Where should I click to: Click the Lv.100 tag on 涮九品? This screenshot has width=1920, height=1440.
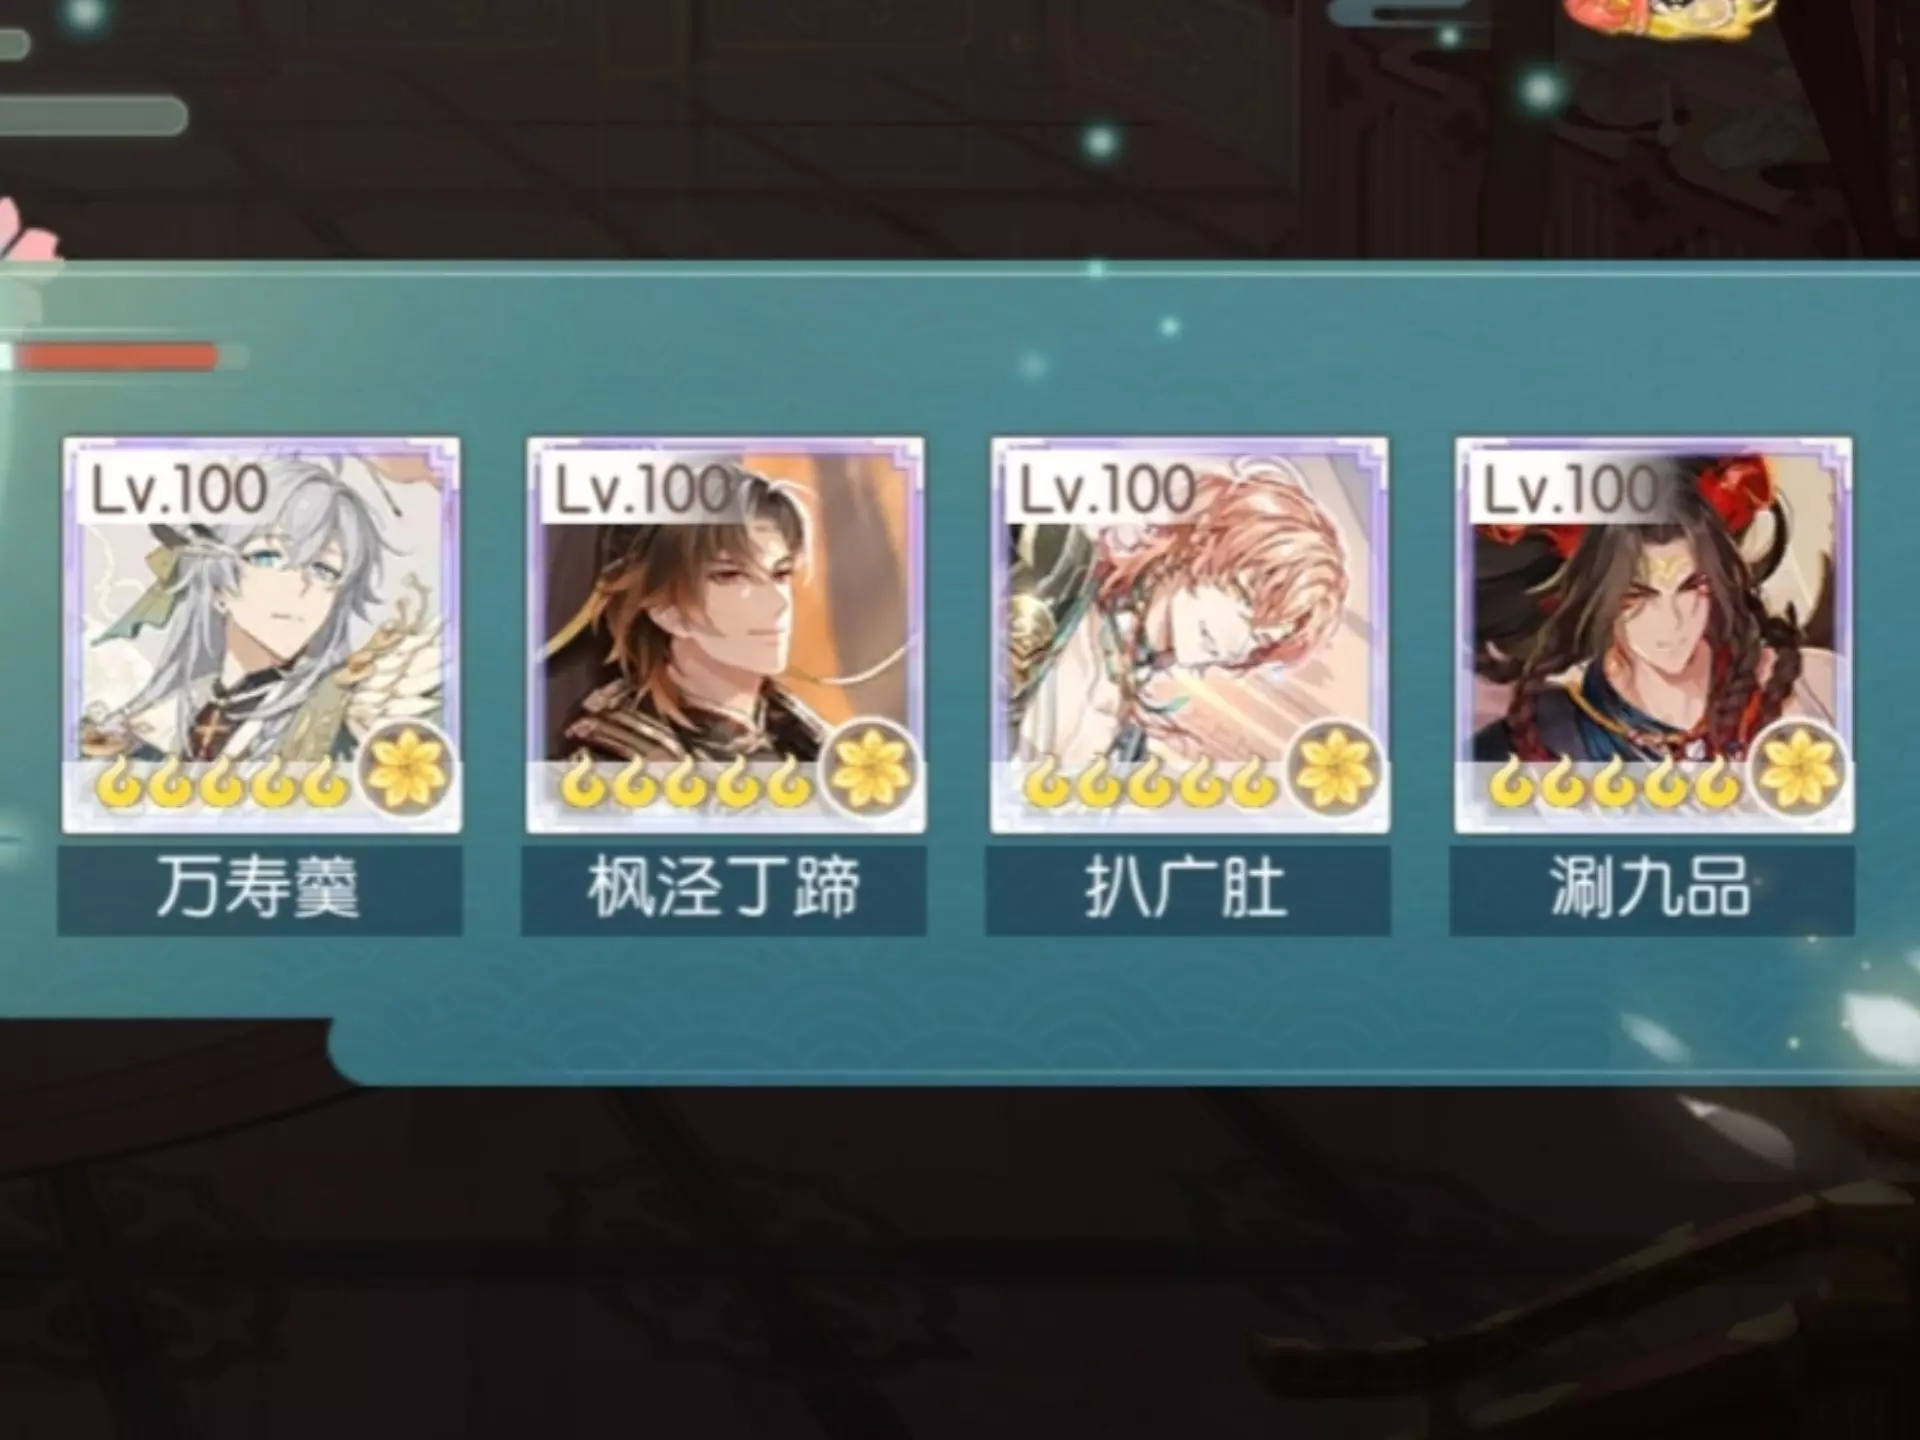[1570, 490]
